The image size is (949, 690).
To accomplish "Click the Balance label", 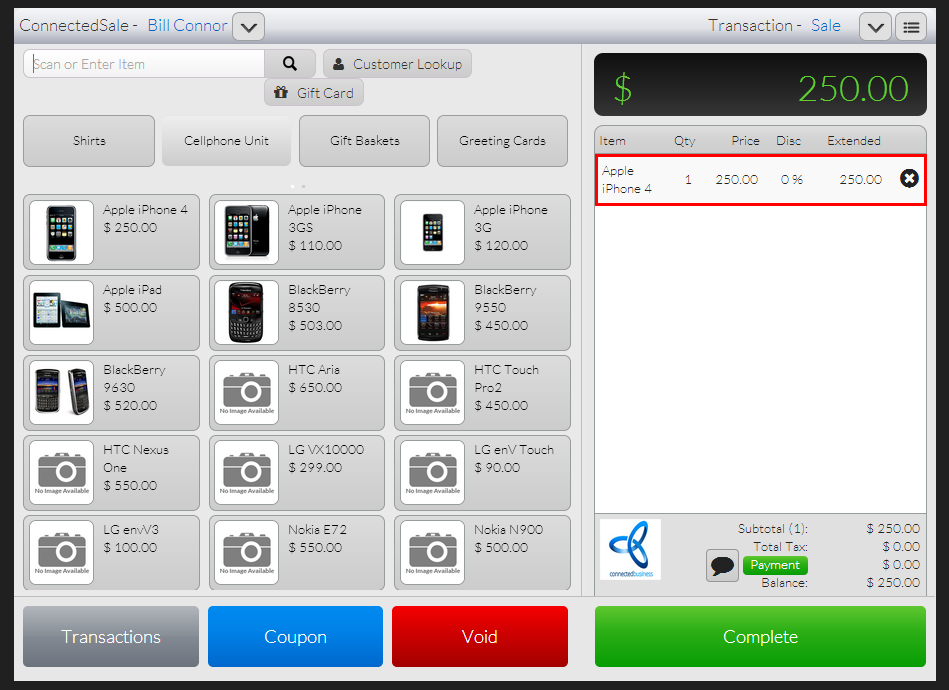I will [784, 583].
